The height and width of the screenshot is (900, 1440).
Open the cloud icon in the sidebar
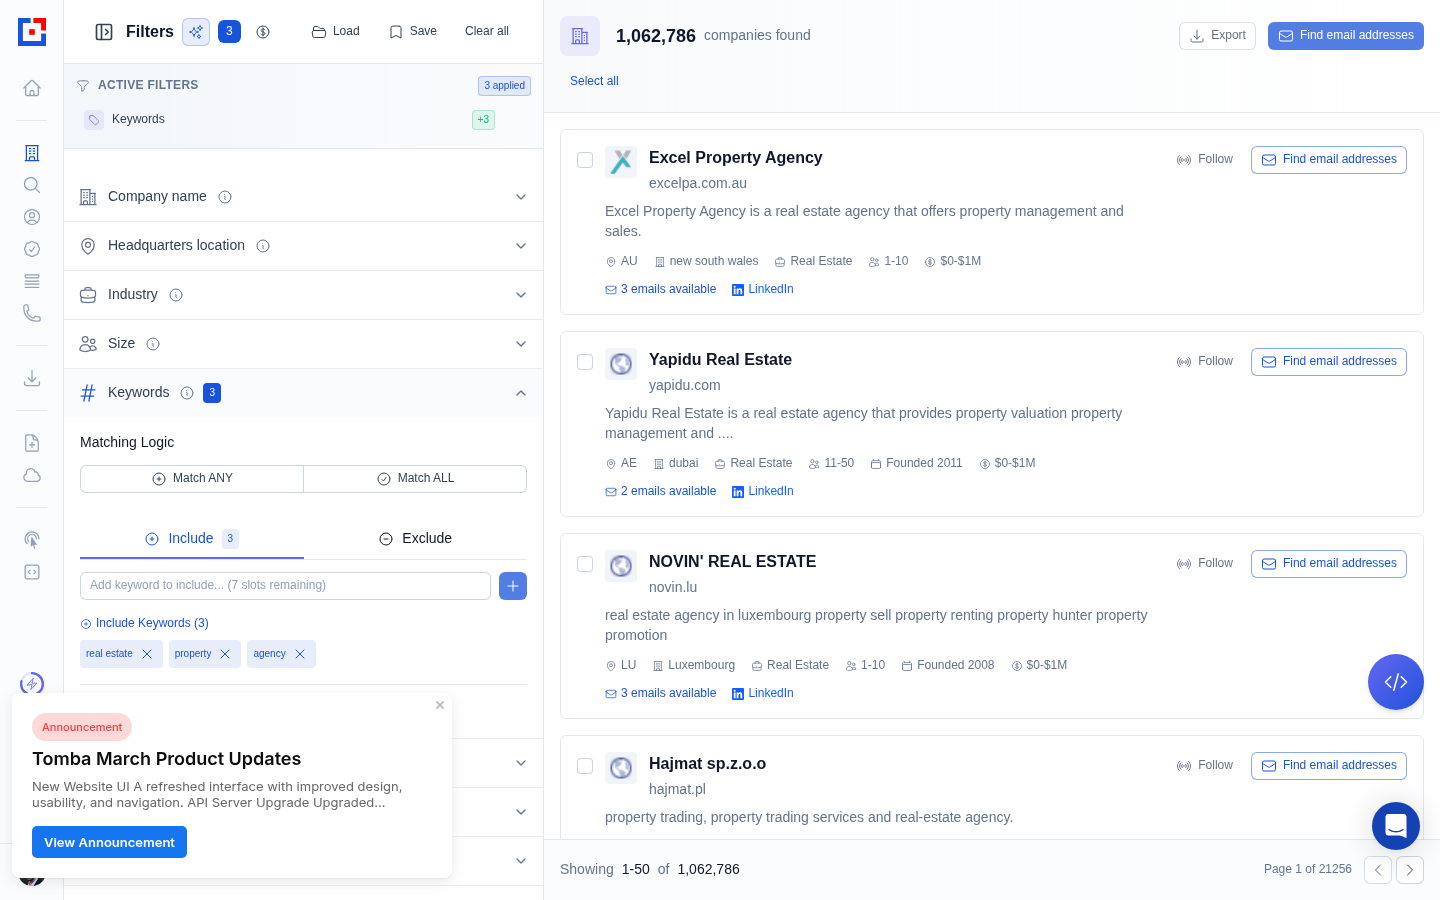(32, 475)
